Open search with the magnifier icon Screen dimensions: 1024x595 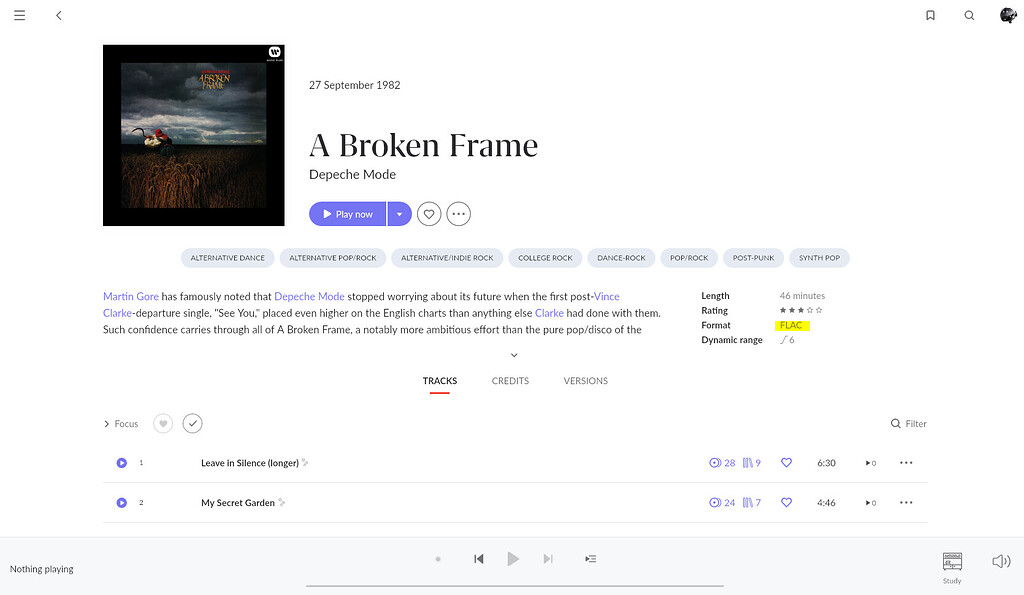click(969, 15)
